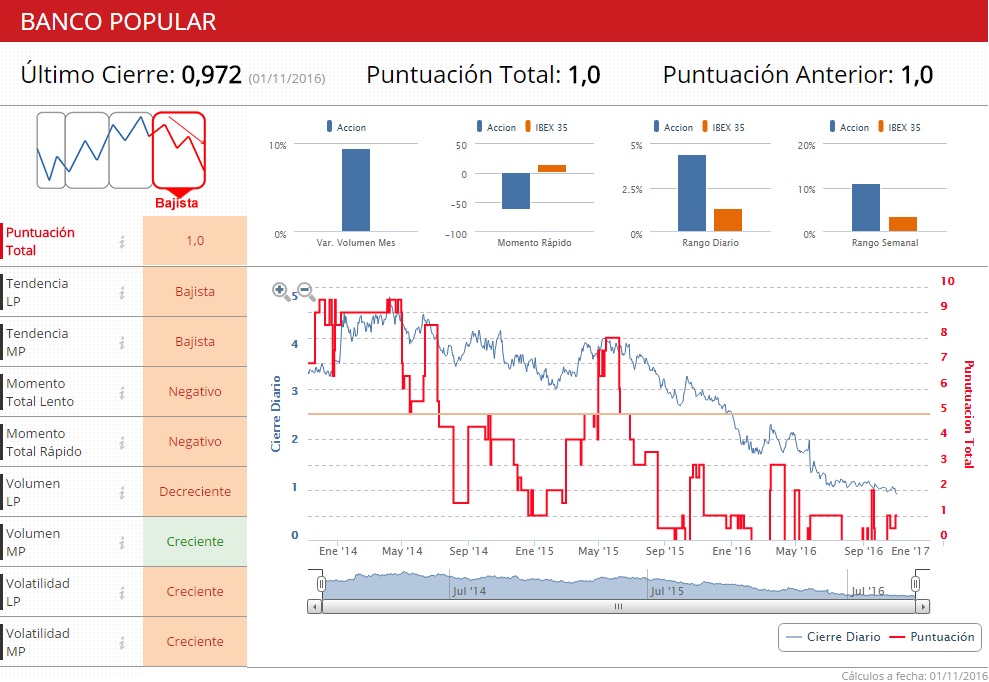Click left handle of chart range navigator

(x=321, y=584)
